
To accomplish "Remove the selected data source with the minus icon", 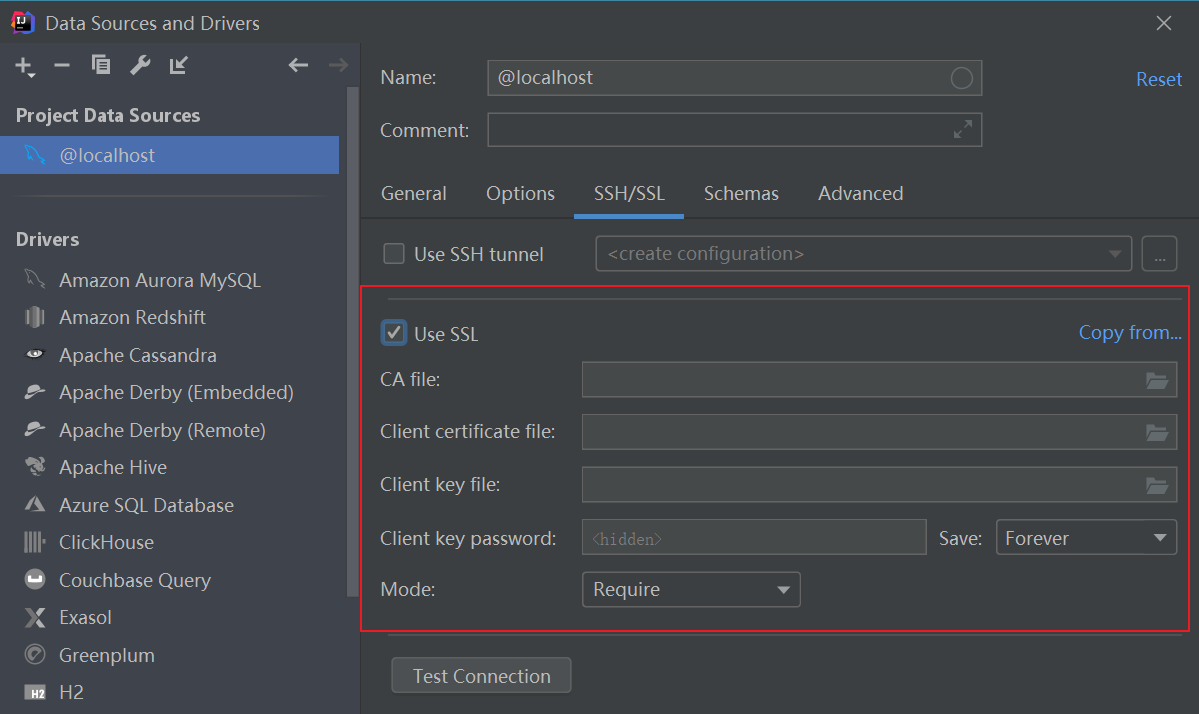I will click(62, 66).
